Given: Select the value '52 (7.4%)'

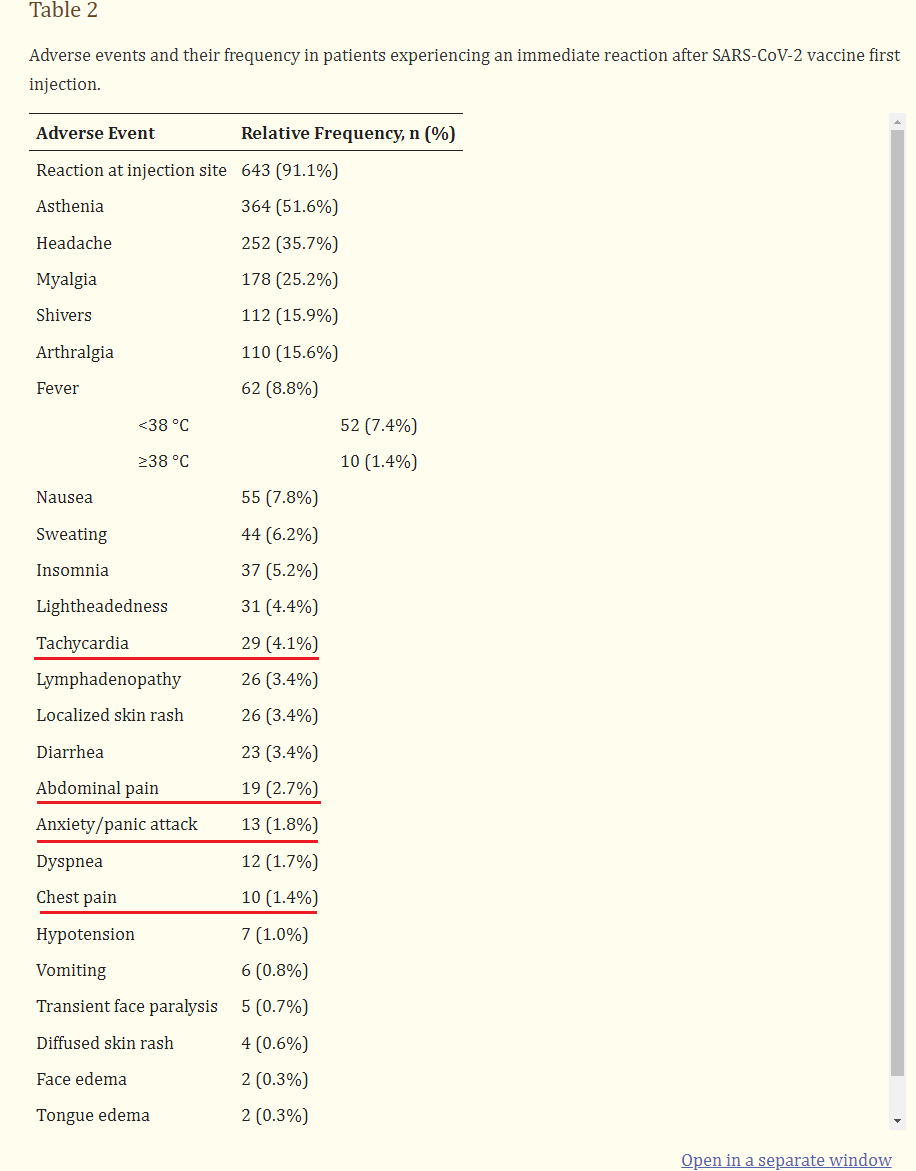Looking at the screenshot, I should coord(378,425).
